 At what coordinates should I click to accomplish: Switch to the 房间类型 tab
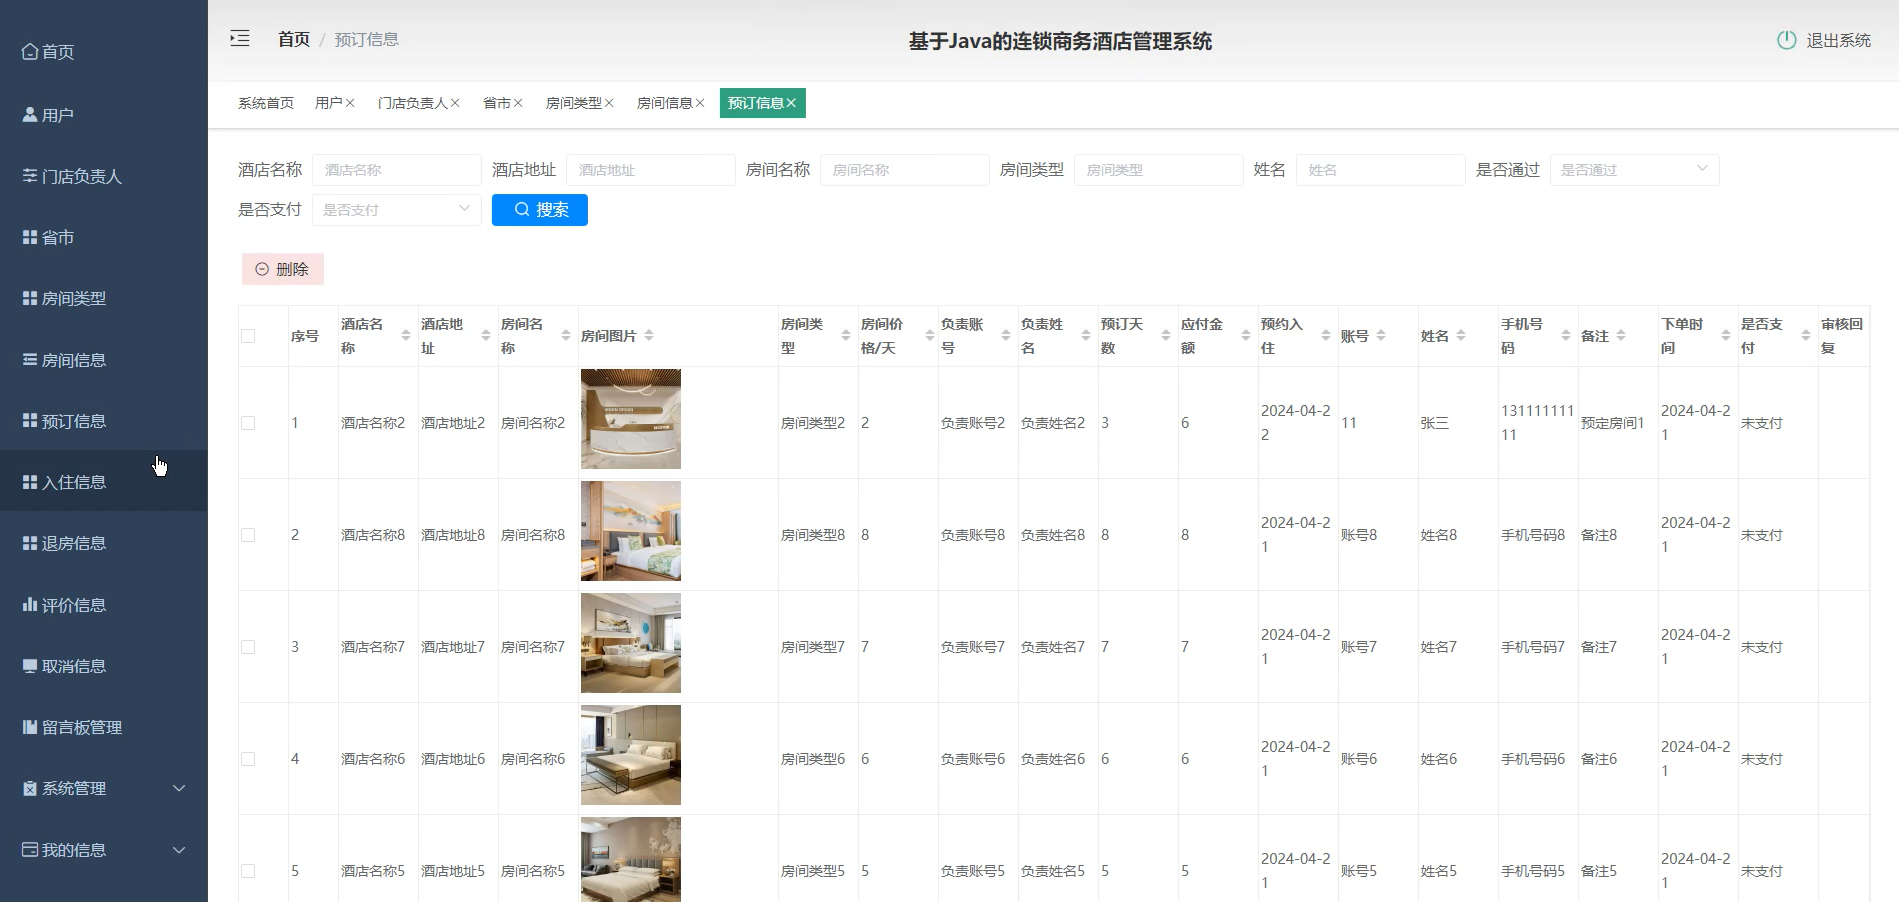point(574,103)
